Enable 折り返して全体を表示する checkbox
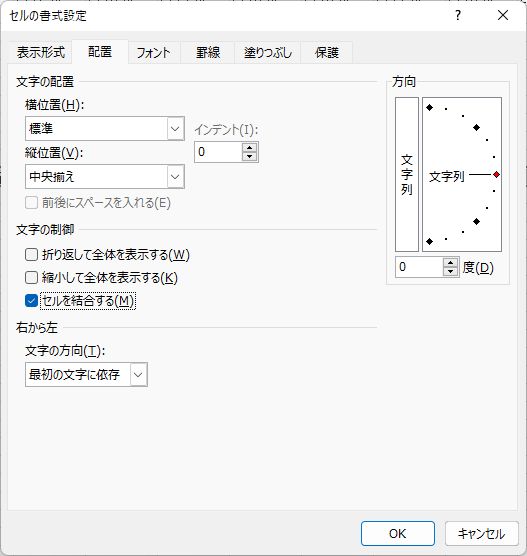This screenshot has height=556, width=527. click(32, 255)
